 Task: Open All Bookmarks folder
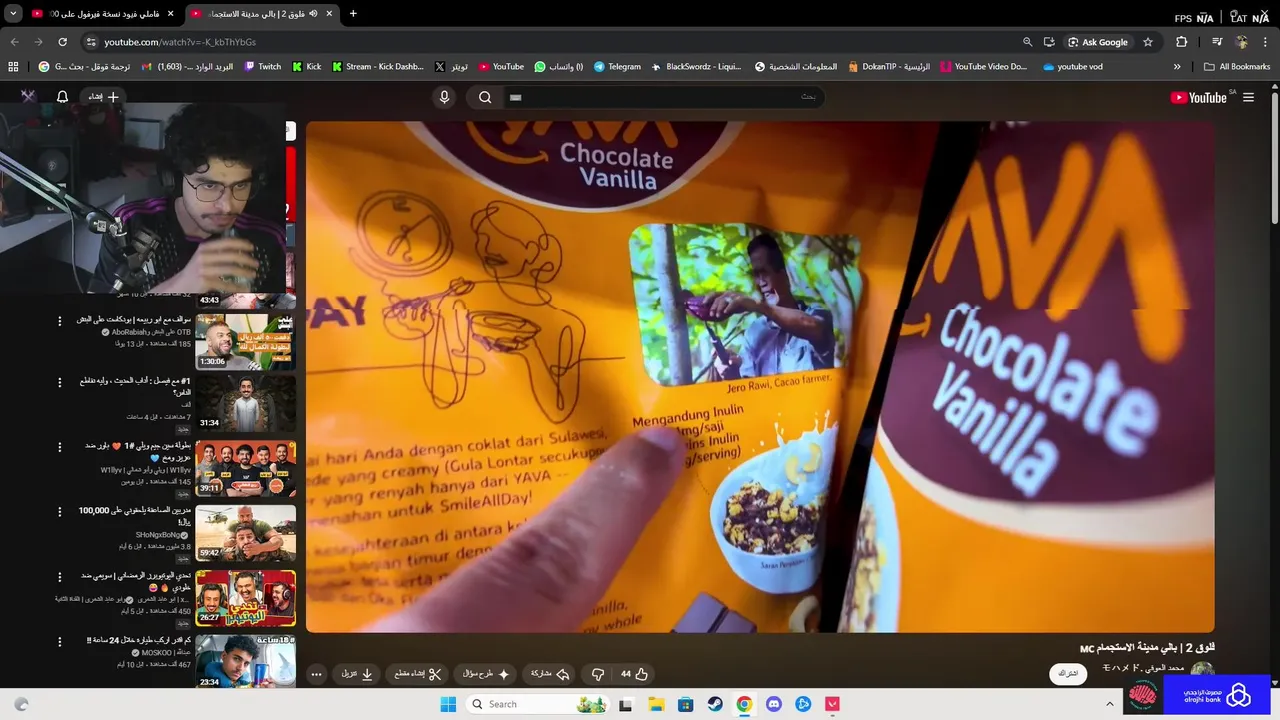(x=1237, y=67)
